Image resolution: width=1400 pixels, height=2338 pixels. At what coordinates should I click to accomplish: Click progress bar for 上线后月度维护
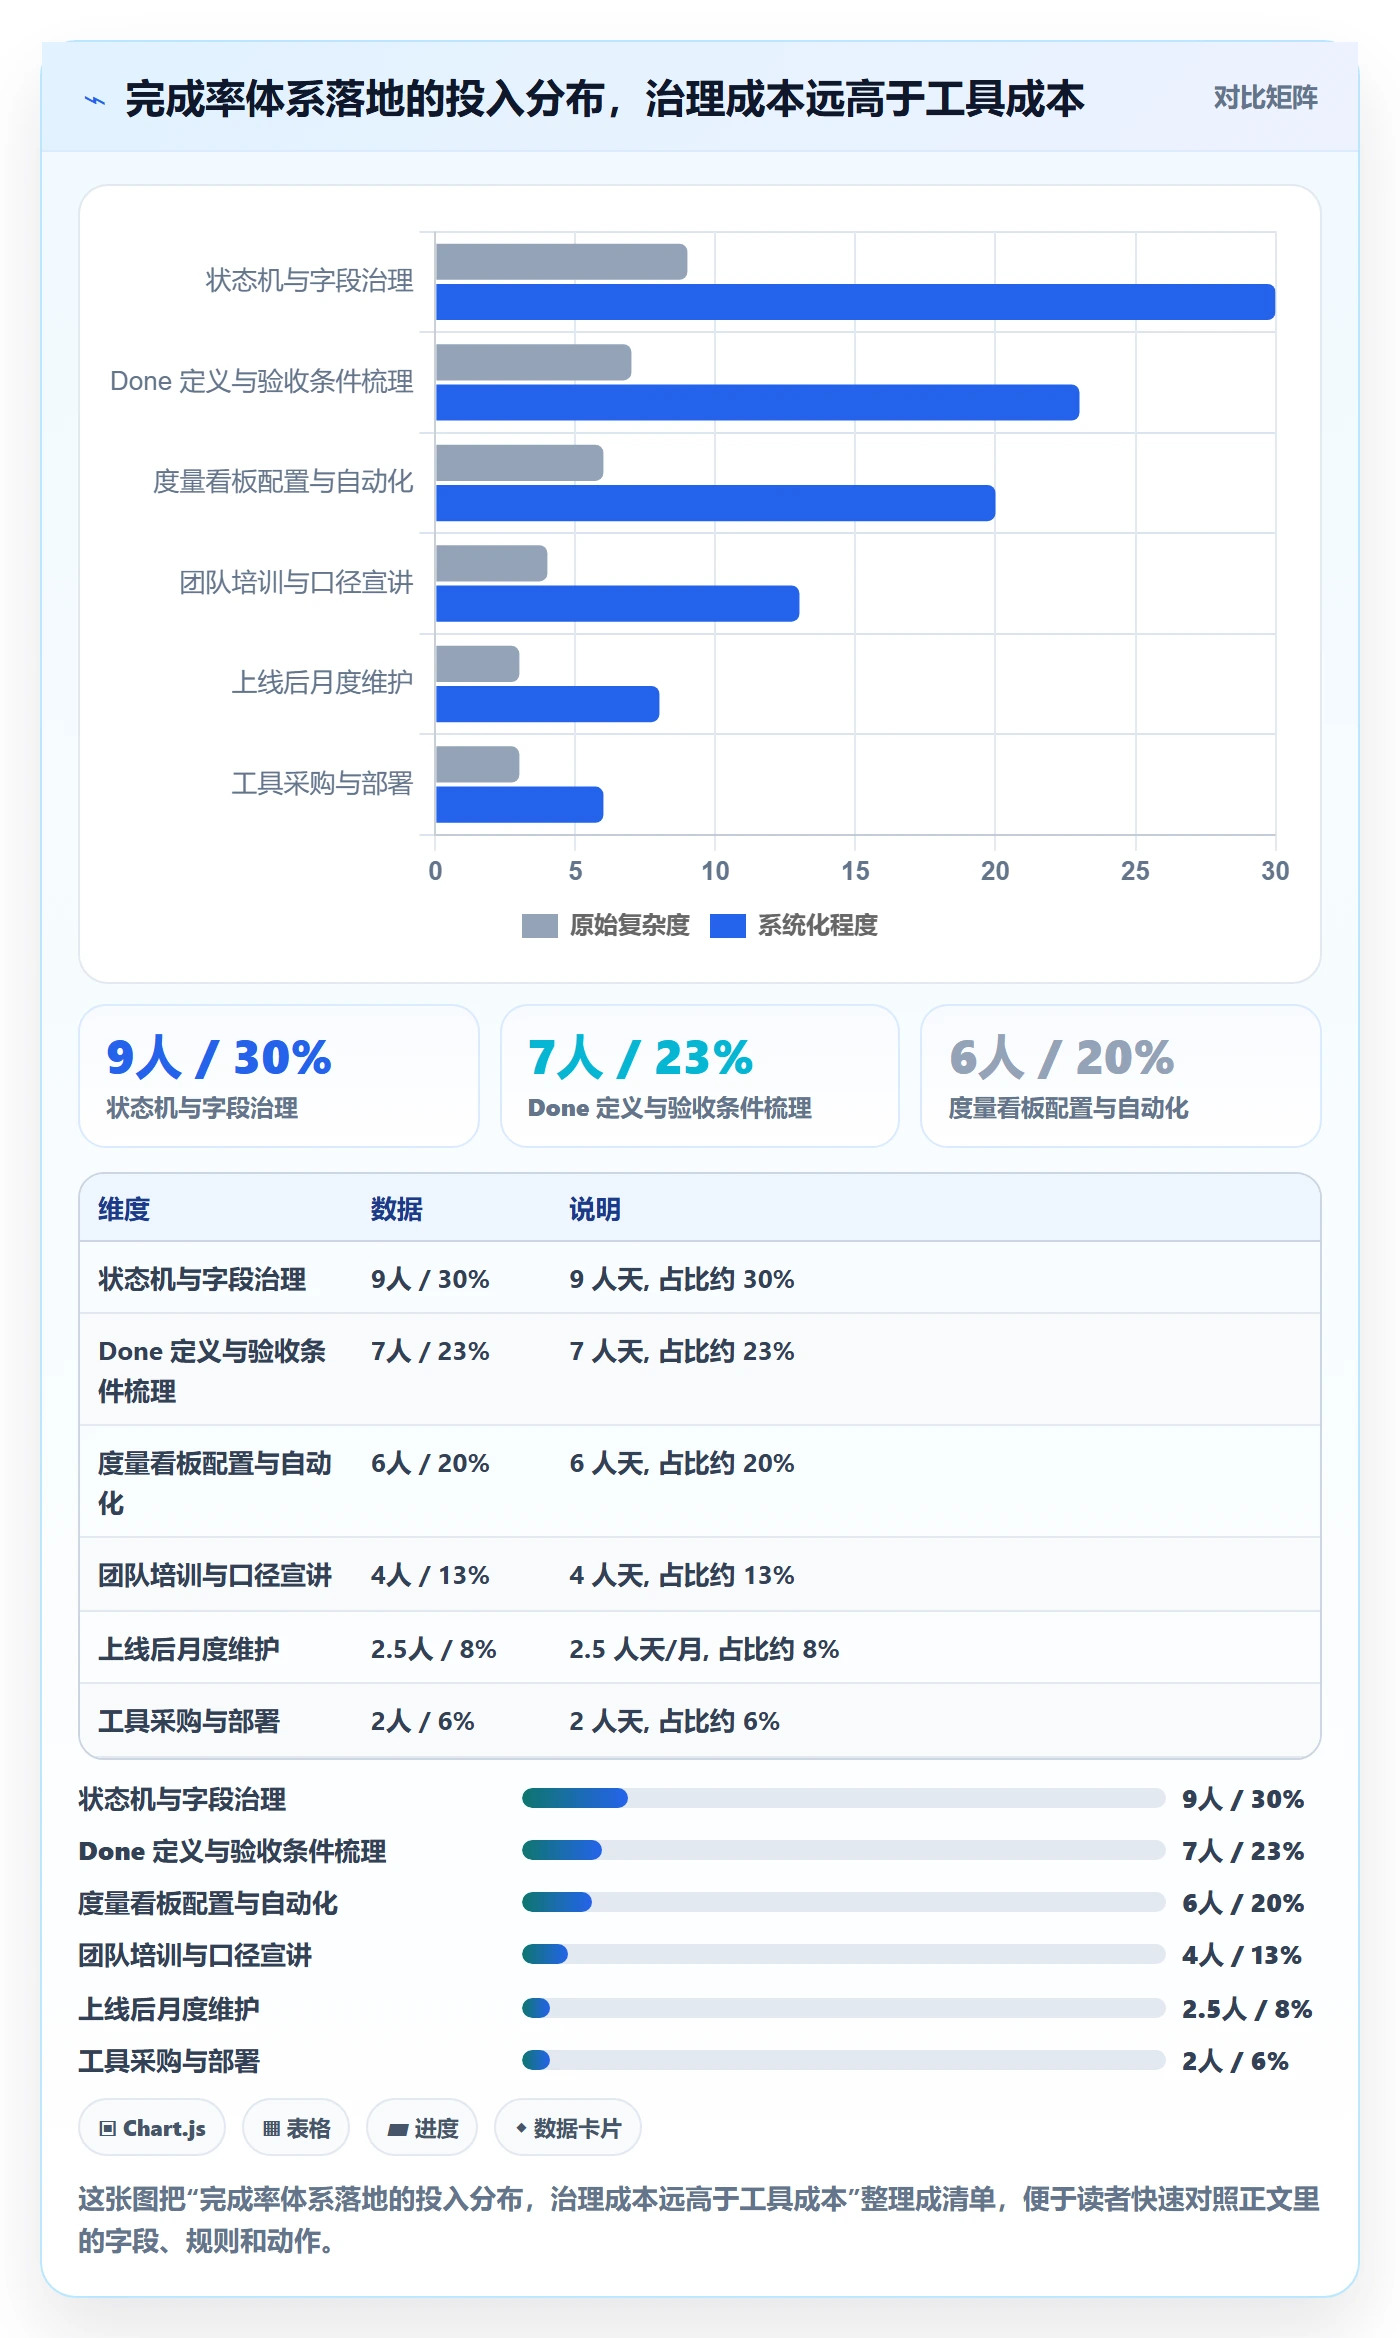point(843,2008)
